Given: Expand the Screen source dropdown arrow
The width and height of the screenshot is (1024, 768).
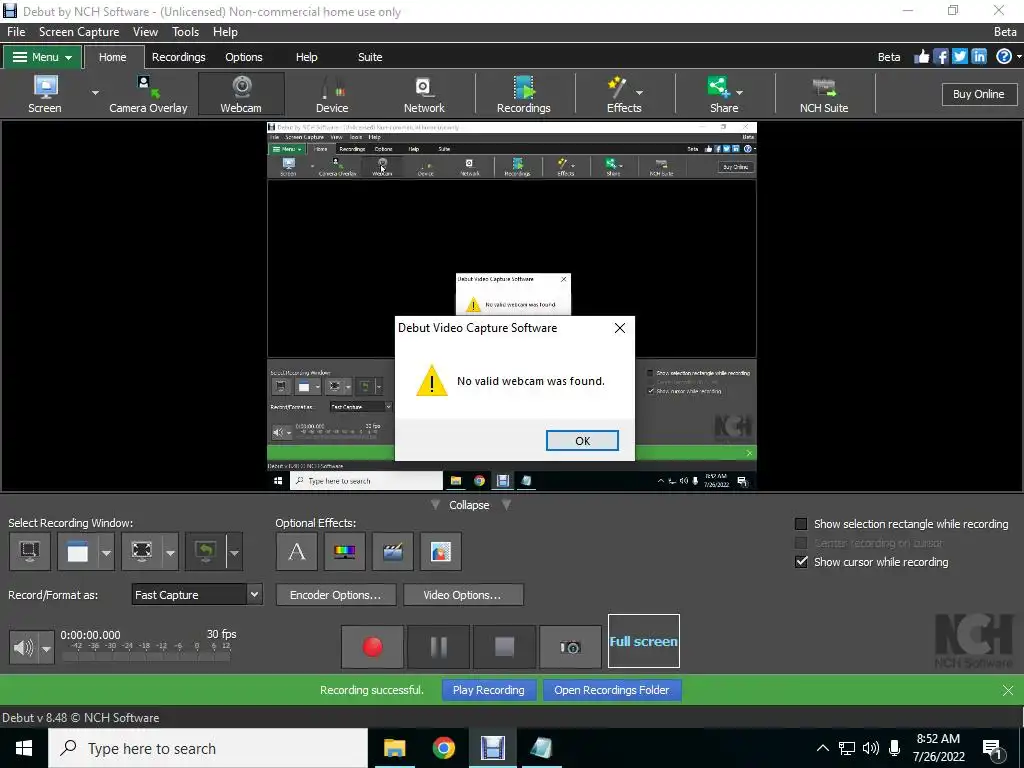Looking at the screenshot, I should point(95,93).
